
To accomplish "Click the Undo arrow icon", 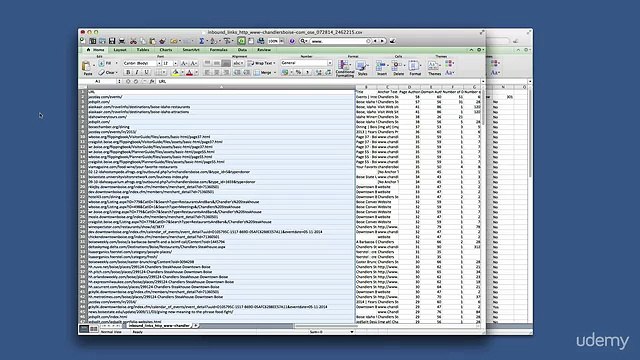I will click(173, 41).
